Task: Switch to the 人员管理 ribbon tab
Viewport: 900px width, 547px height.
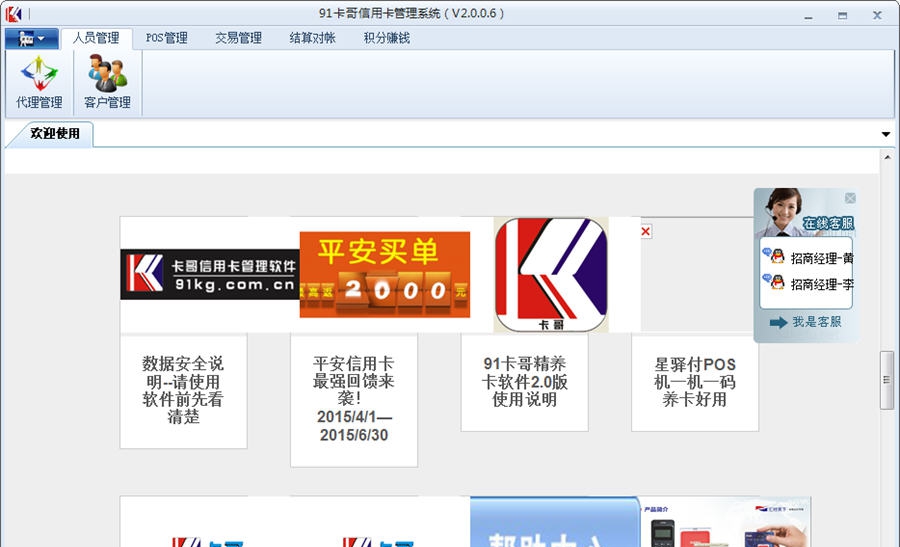Action: click(x=96, y=38)
